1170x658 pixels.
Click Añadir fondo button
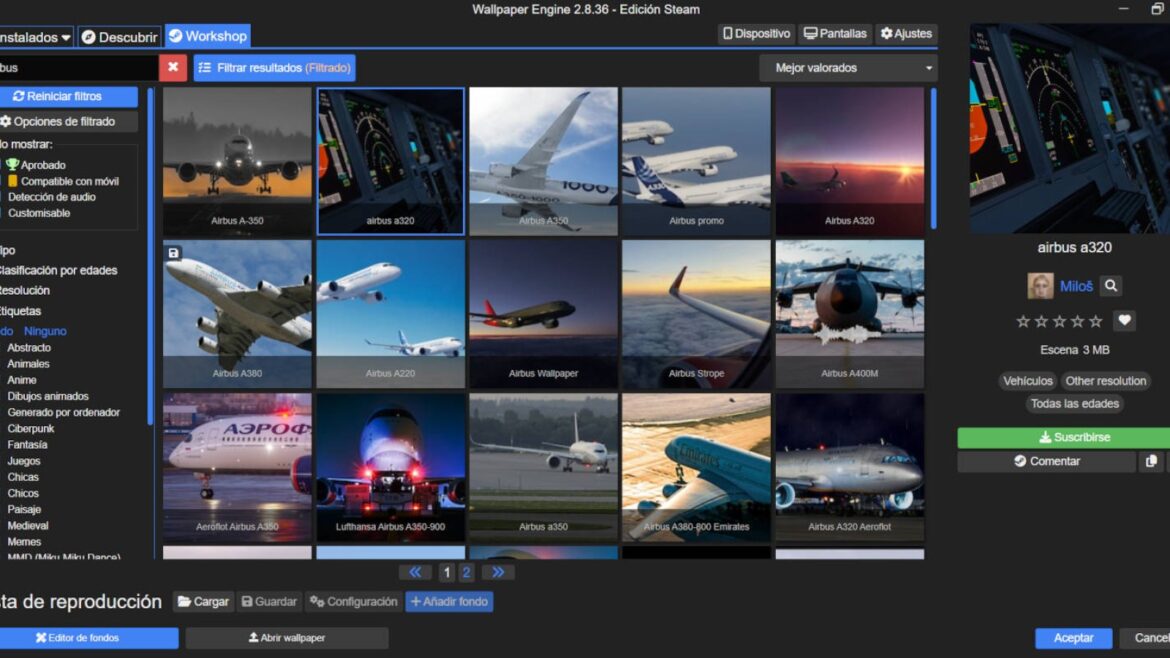point(449,601)
